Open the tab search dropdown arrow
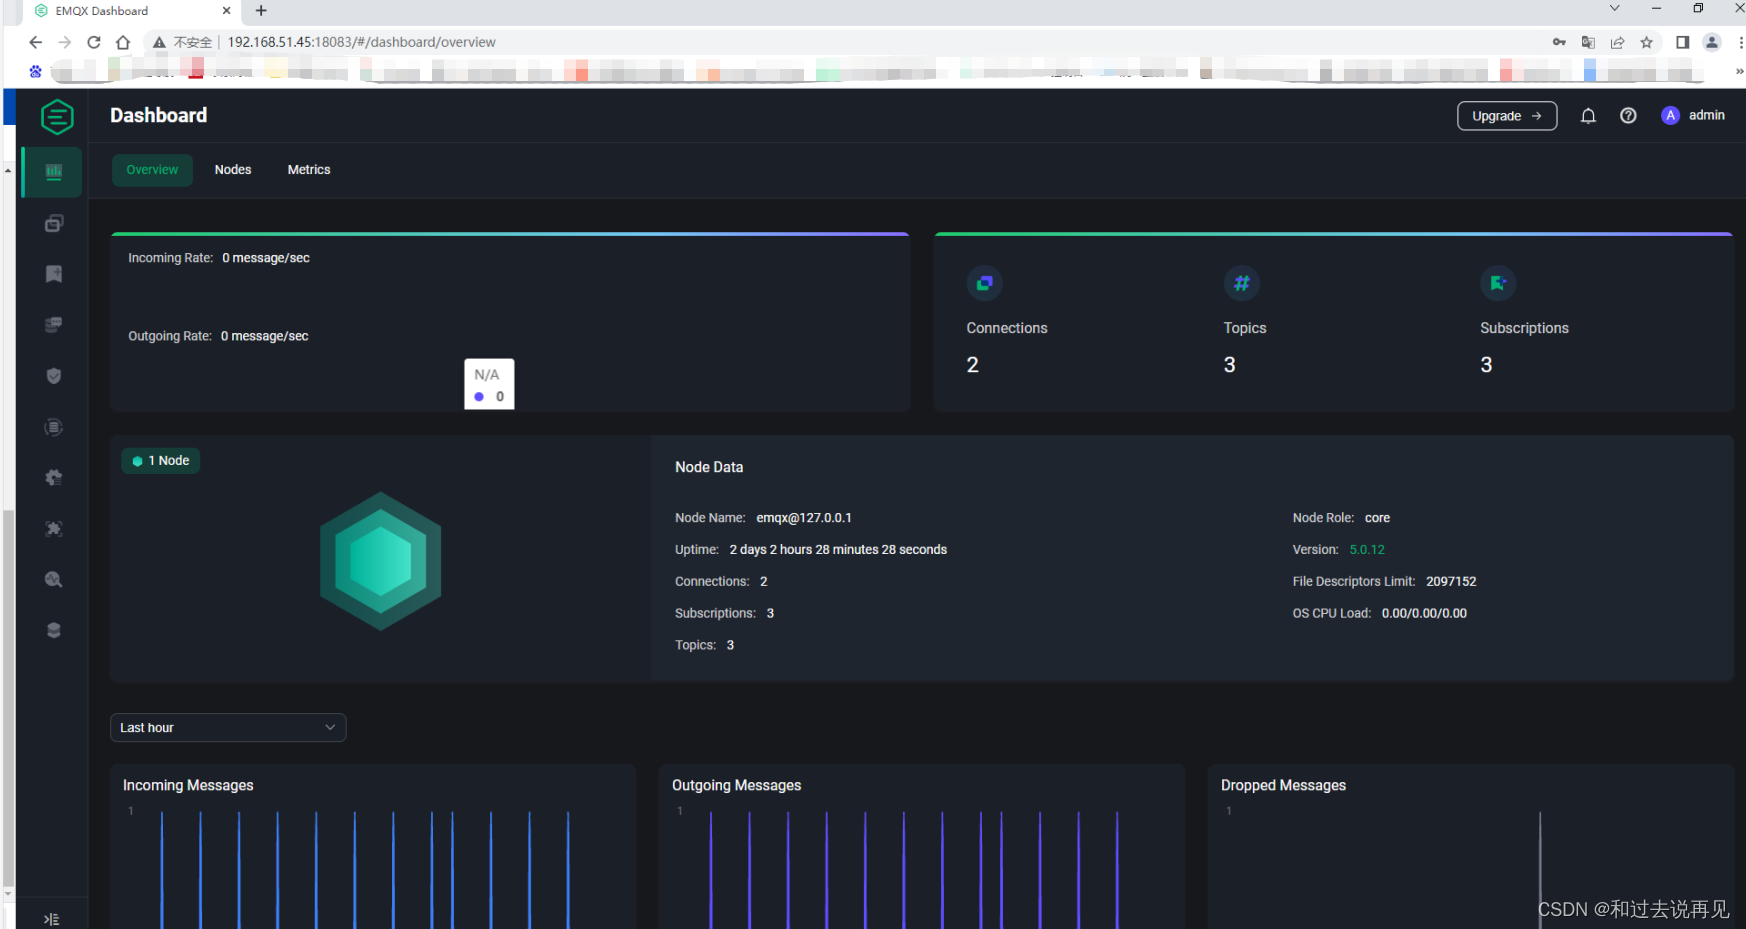Screen dimensions: 1746x929 click(x=1614, y=9)
